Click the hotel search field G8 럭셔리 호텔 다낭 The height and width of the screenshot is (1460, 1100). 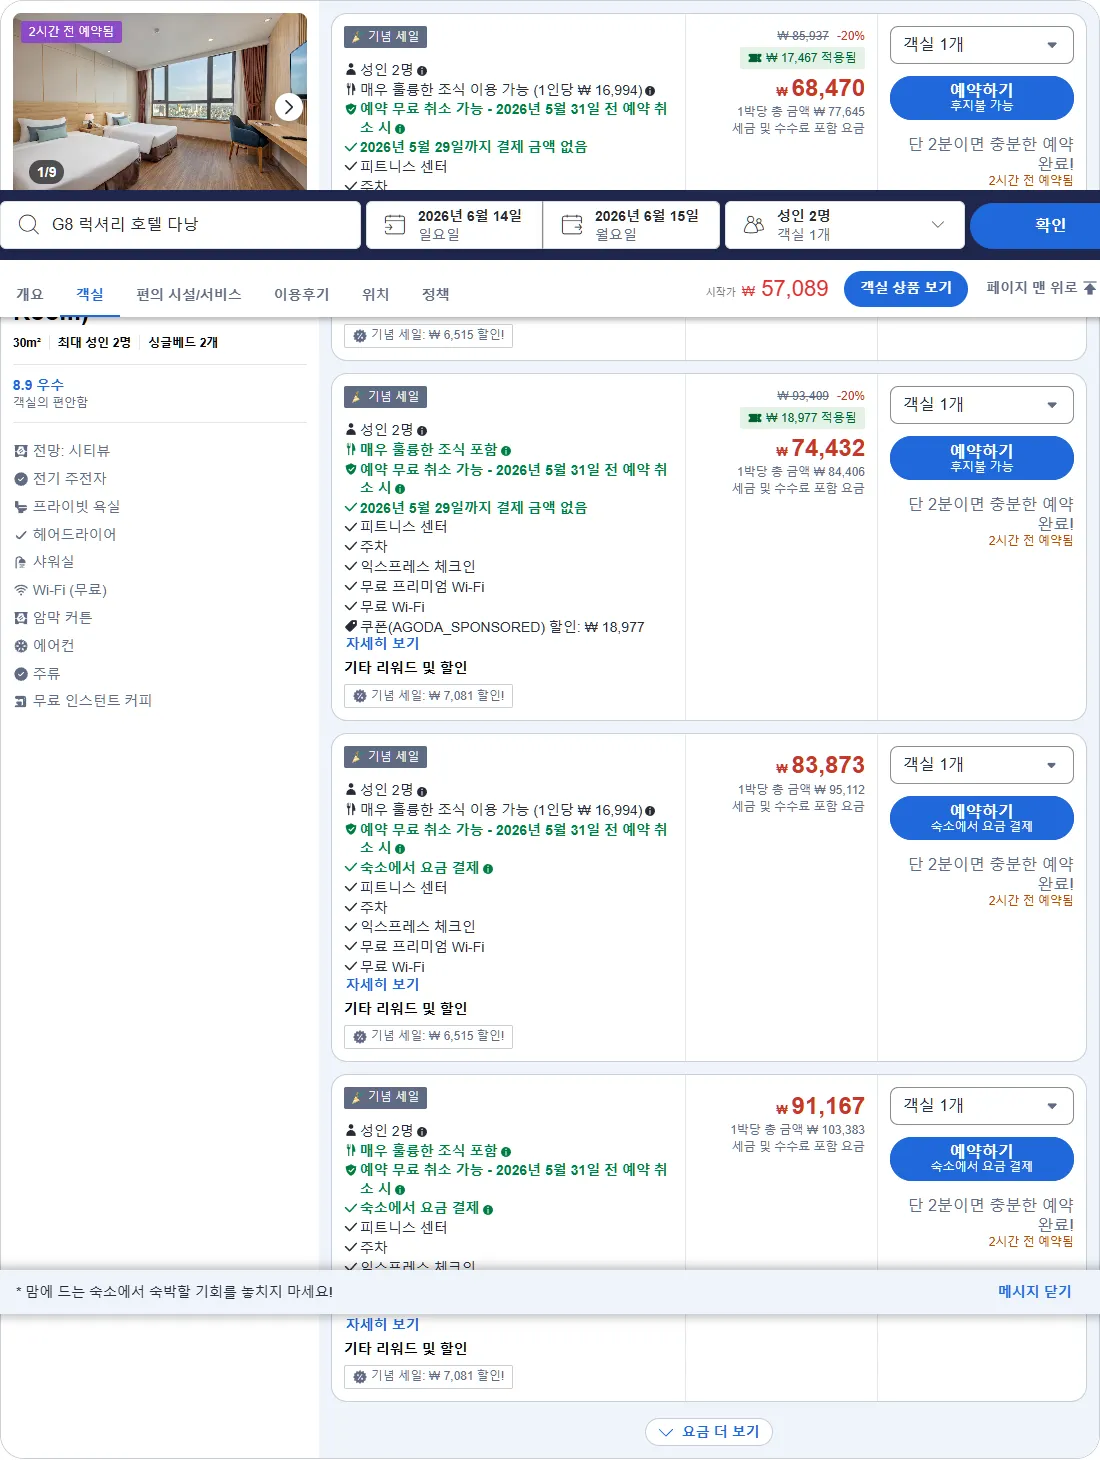coord(181,225)
